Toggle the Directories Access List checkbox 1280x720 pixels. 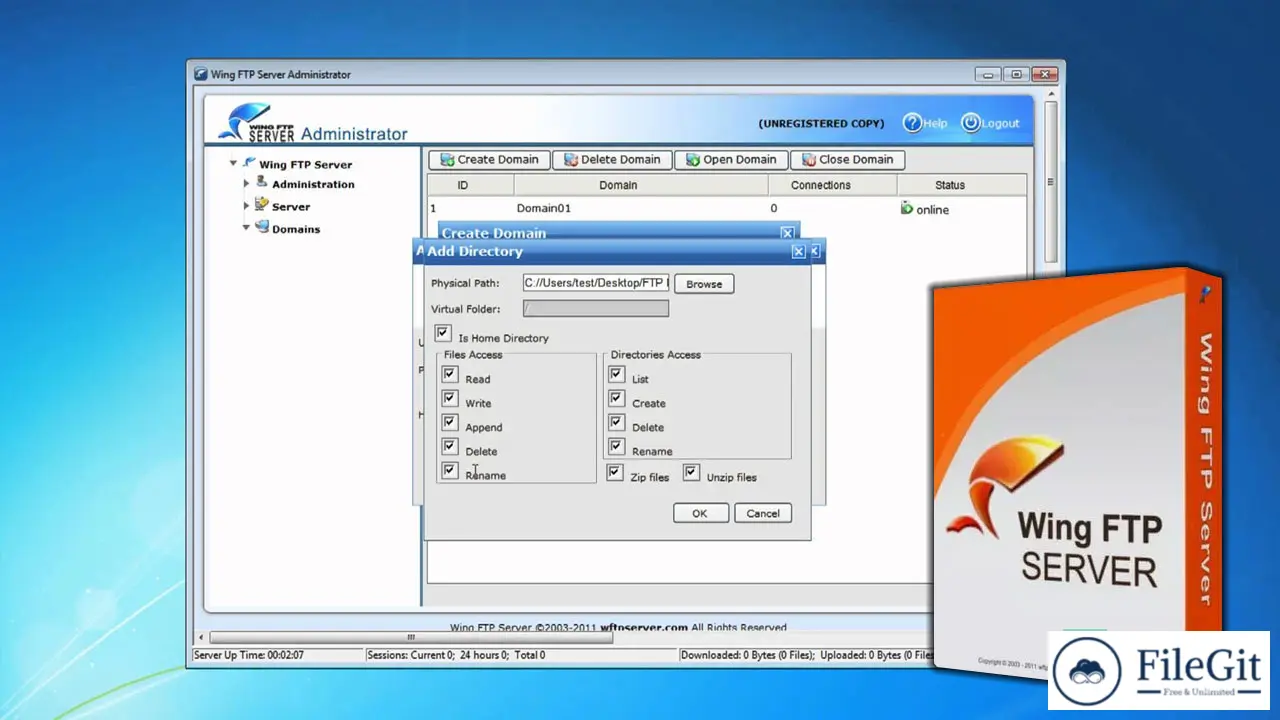(616, 374)
